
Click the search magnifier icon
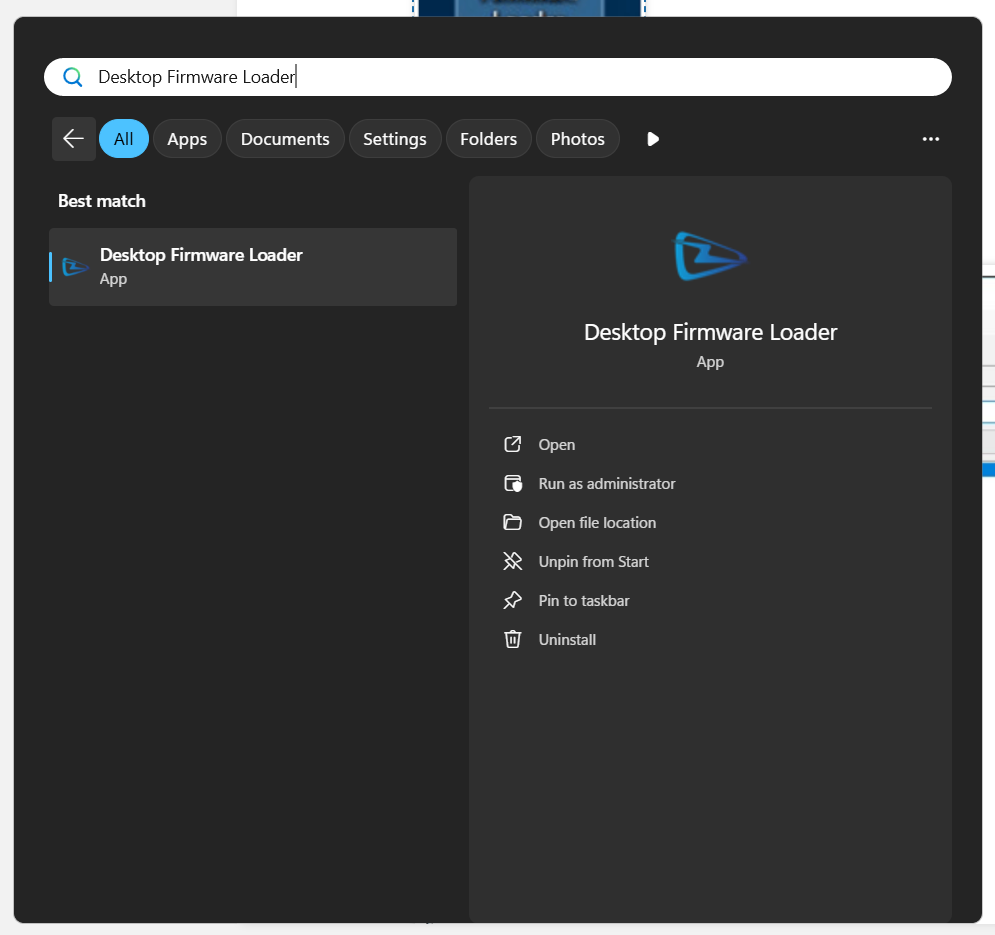point(73,77)
